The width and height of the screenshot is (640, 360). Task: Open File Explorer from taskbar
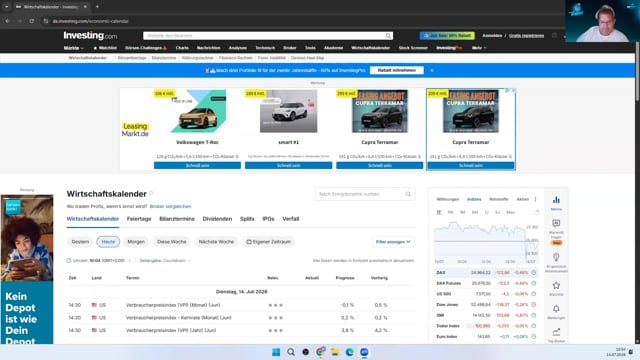point(335,352)
